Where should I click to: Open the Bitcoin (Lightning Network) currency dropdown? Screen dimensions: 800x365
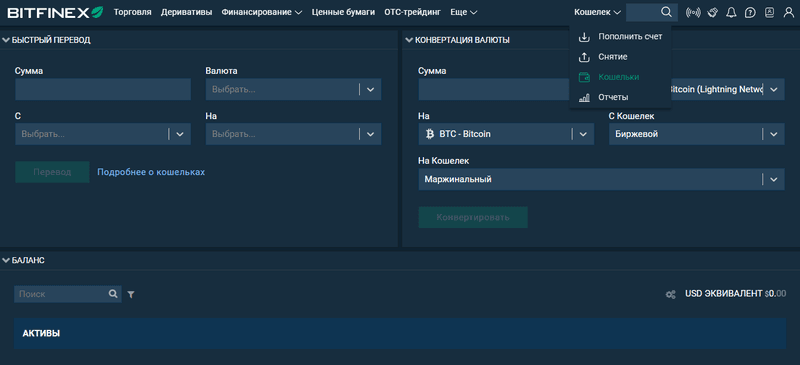click(728, 89)
